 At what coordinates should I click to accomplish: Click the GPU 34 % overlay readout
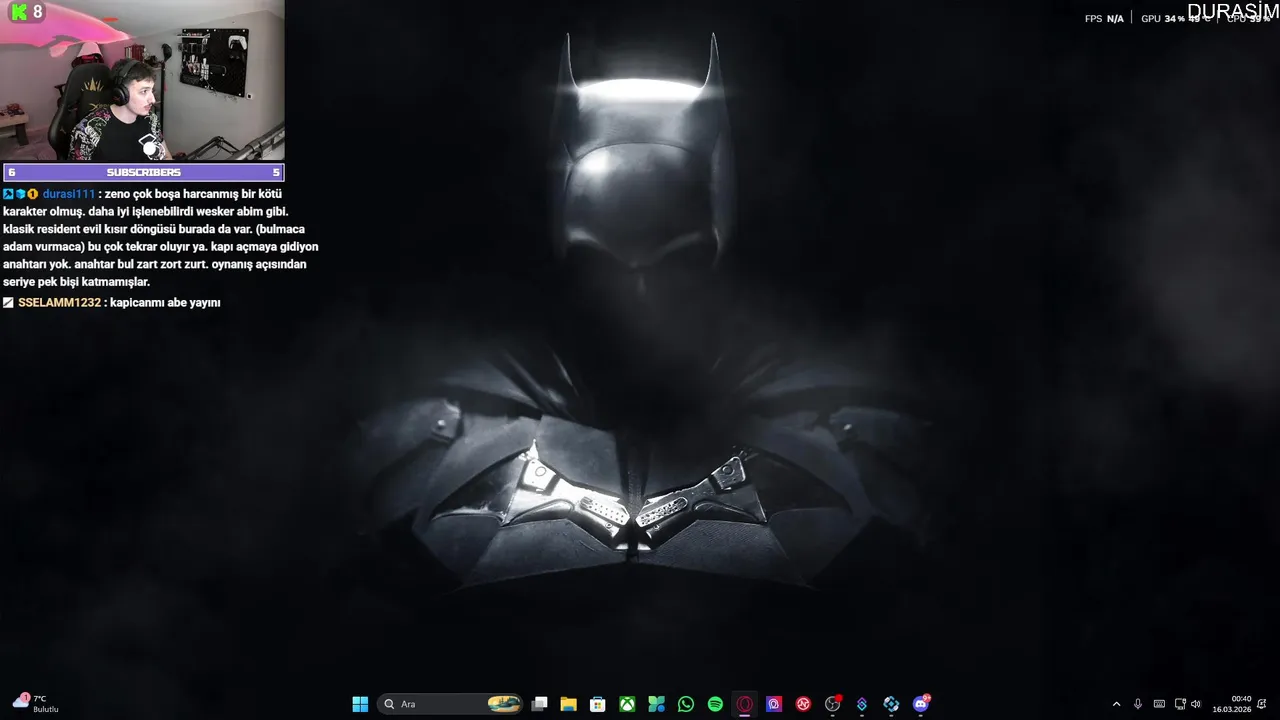1163,18
